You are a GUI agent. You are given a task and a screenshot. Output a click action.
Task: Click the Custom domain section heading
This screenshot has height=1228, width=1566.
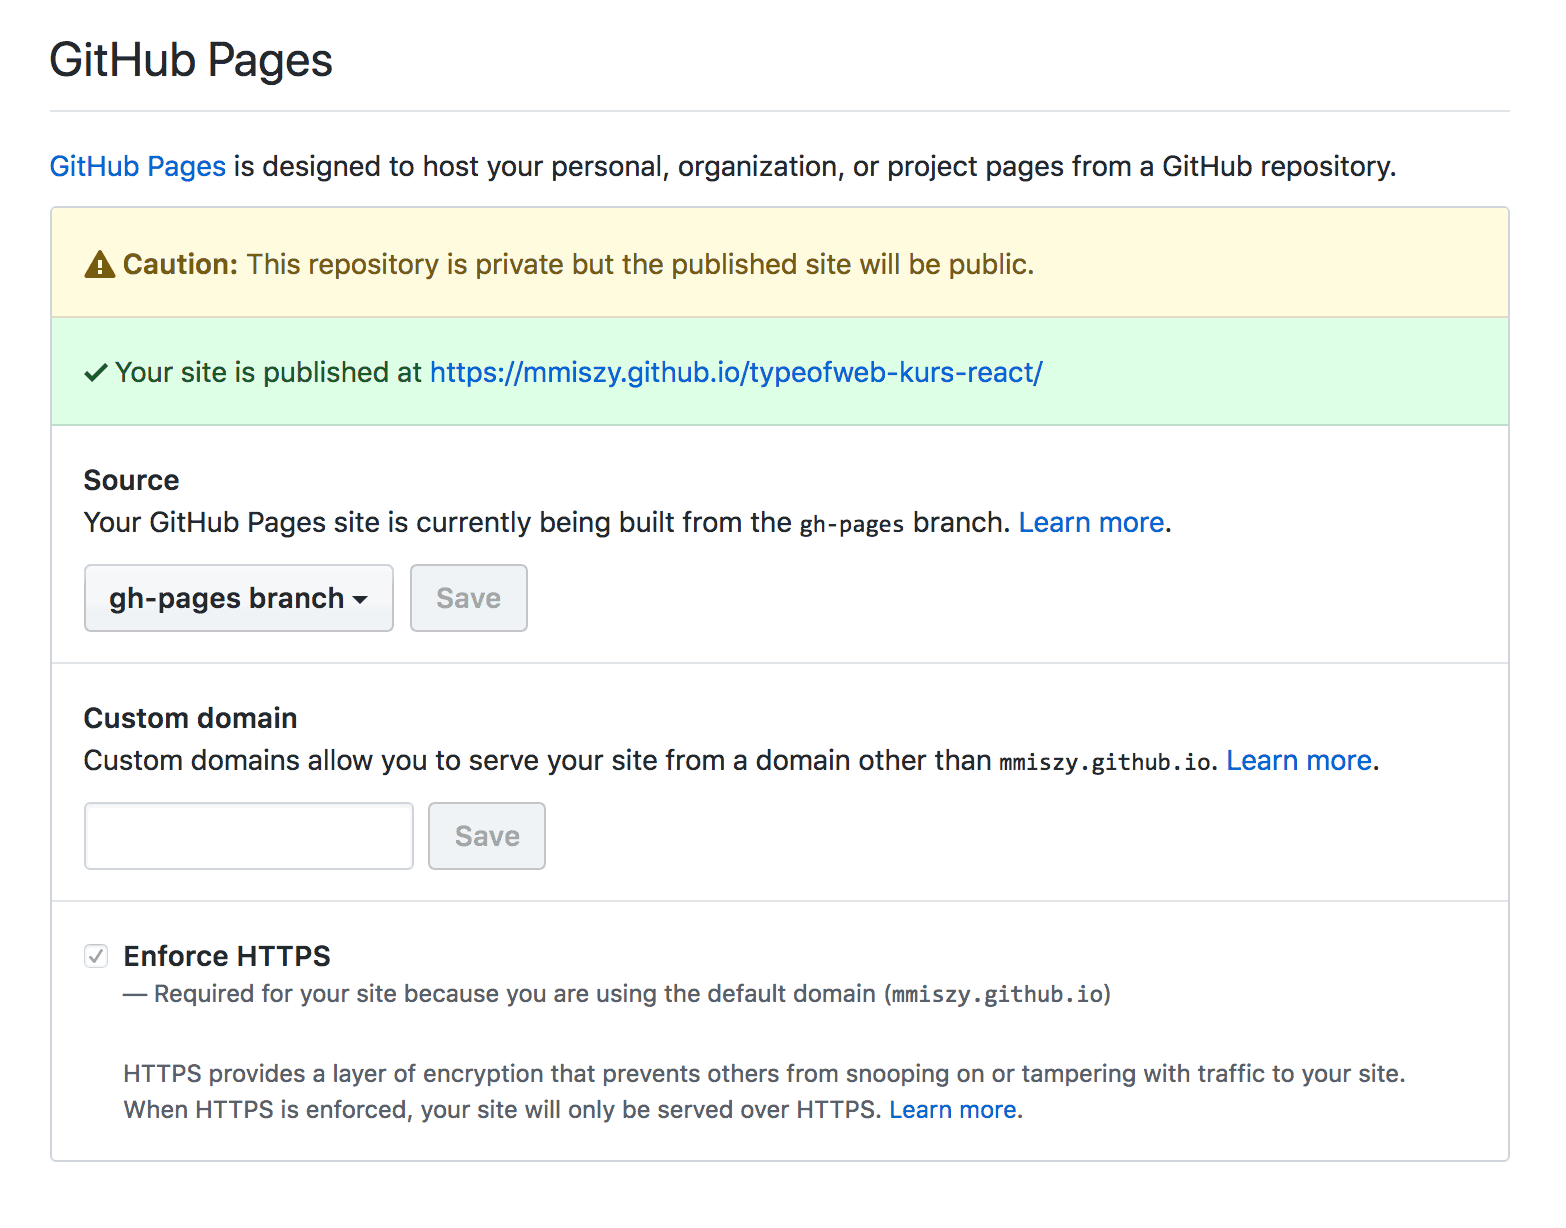click(x=190, y=718)
